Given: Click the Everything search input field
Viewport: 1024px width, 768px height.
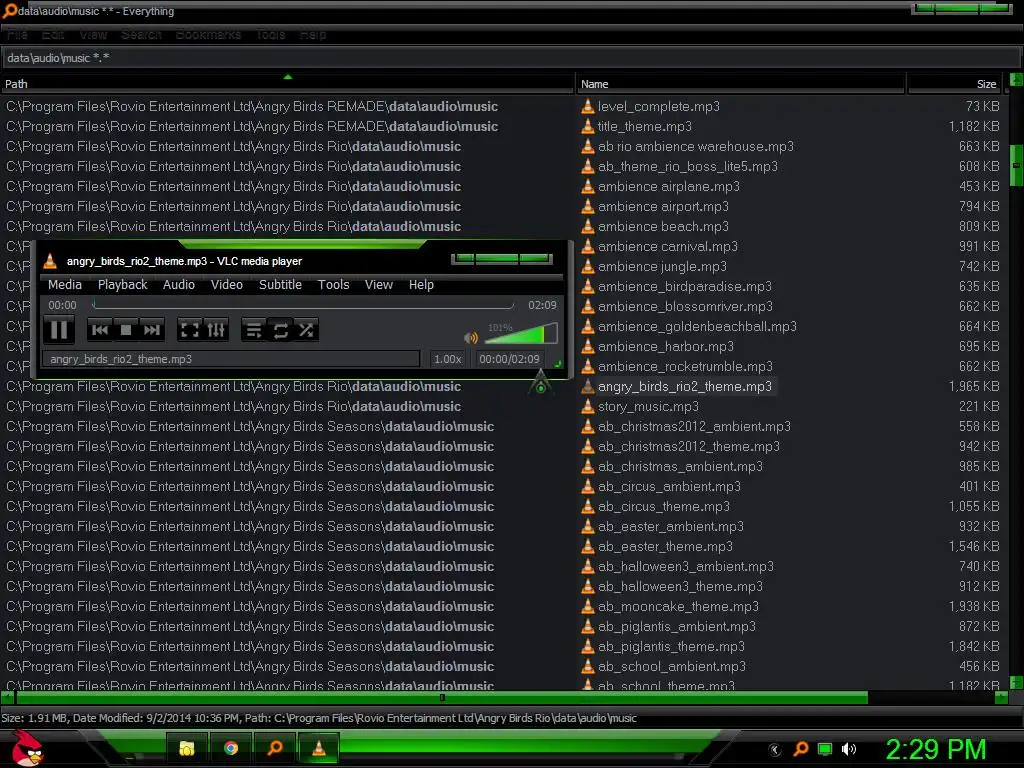Looking at the screenshot, I should tap(509, 58).
